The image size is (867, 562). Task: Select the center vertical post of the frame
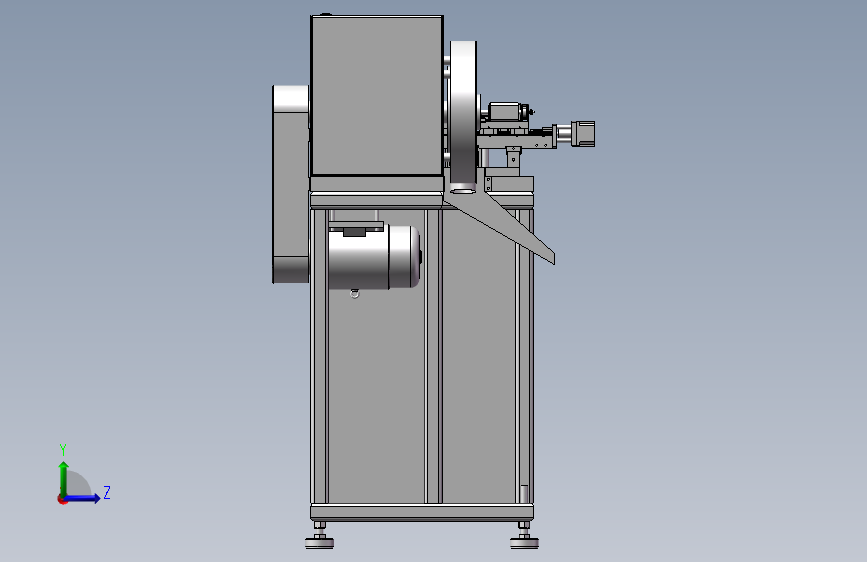click(x=433, y=356)
